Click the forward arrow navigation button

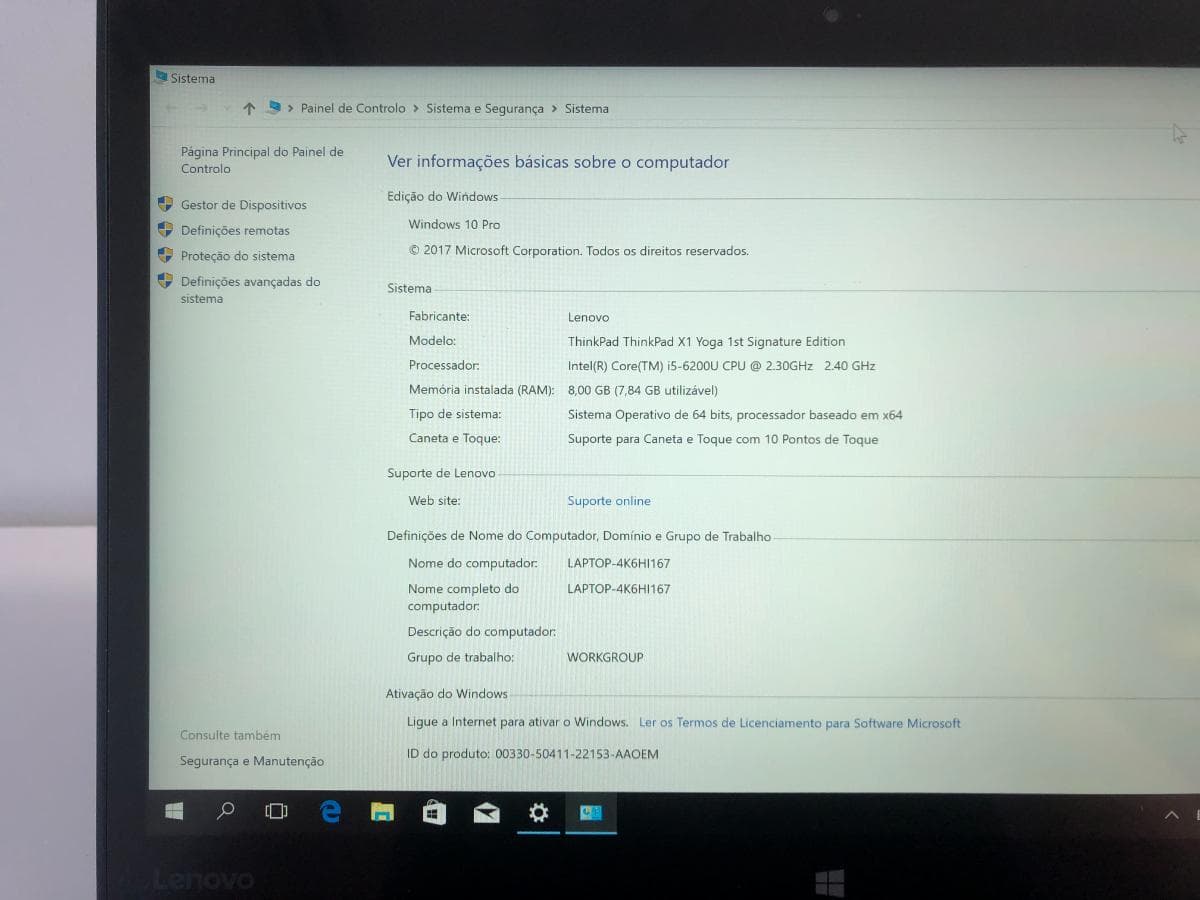[201, 108]
